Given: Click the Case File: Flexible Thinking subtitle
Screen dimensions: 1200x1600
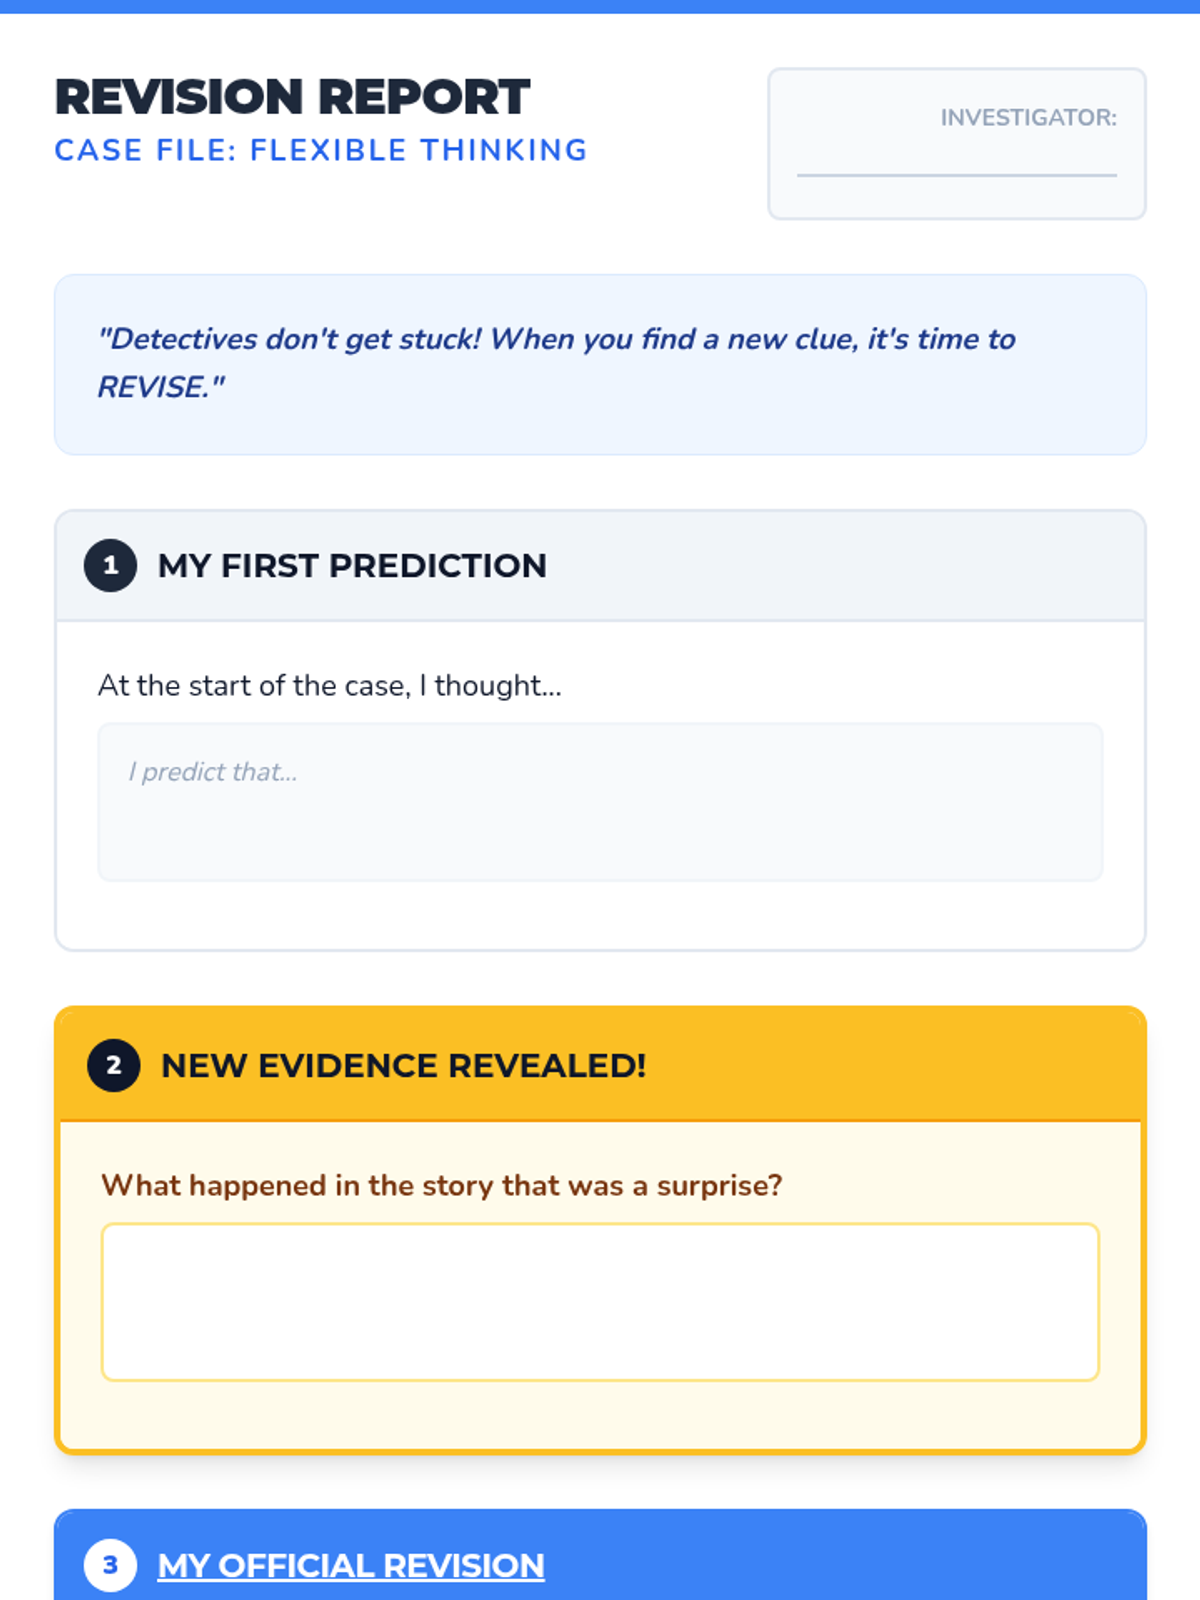Looking at the screenshot, I should click(x=321, y=150).
